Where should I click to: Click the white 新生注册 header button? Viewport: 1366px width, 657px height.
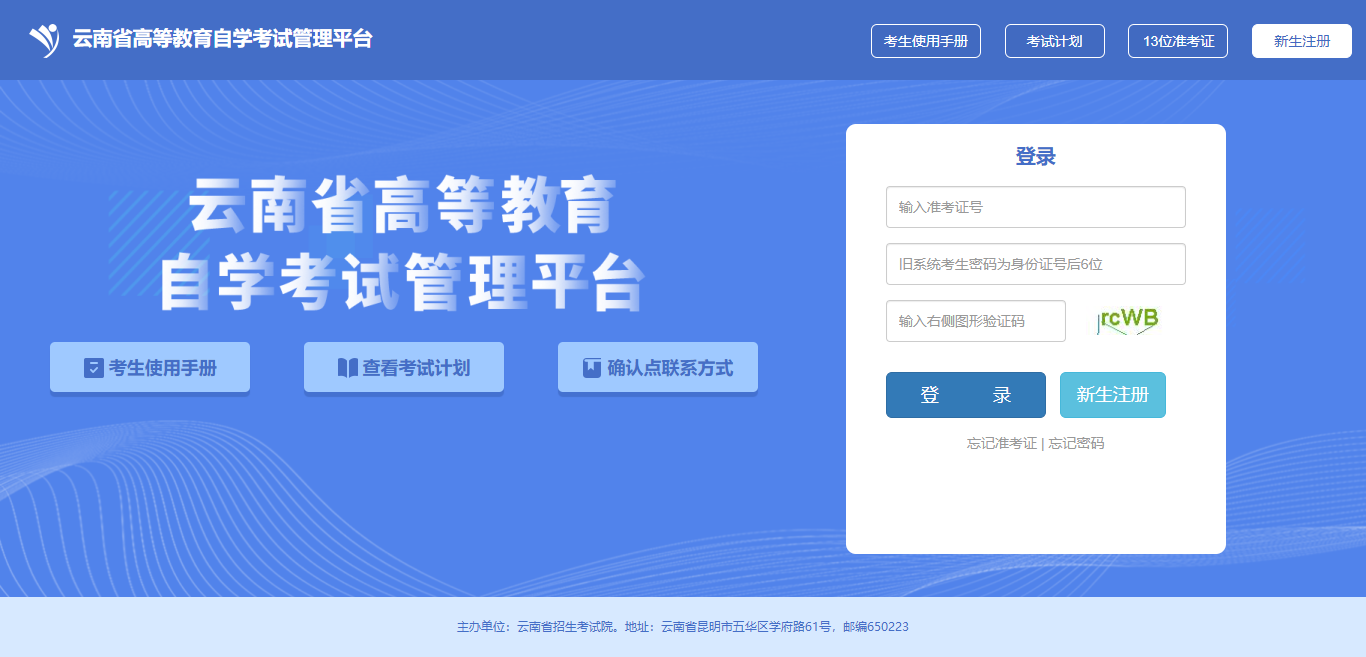coord(1302,41)
